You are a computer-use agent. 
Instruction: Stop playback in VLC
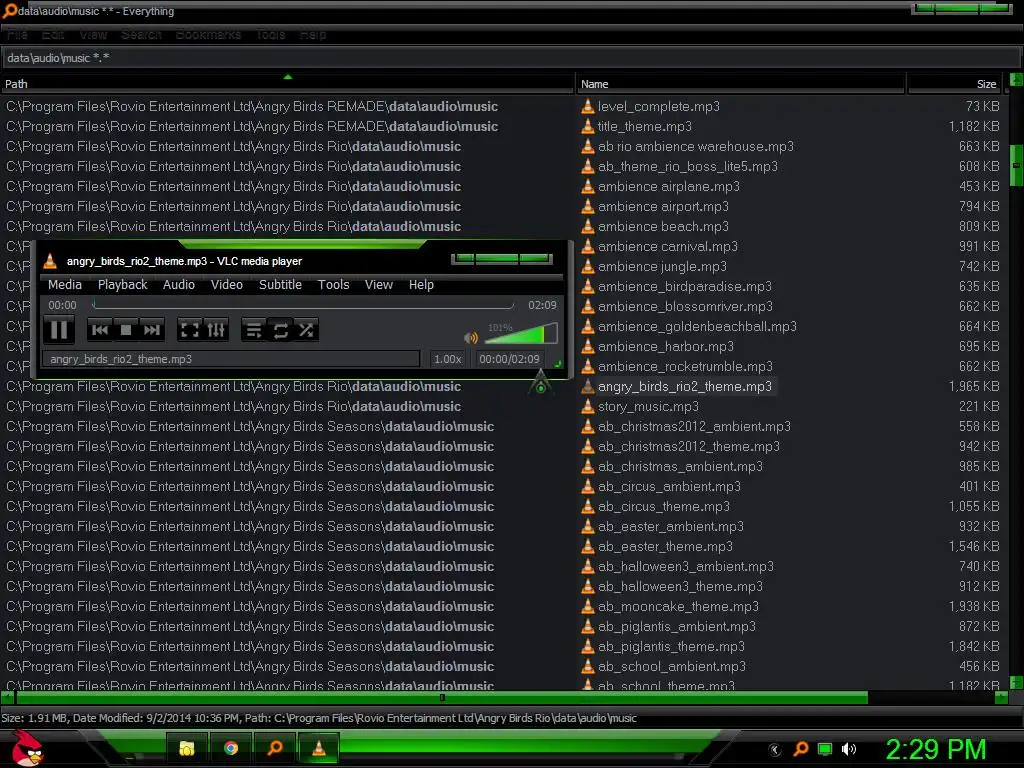(x=126, y=330)
